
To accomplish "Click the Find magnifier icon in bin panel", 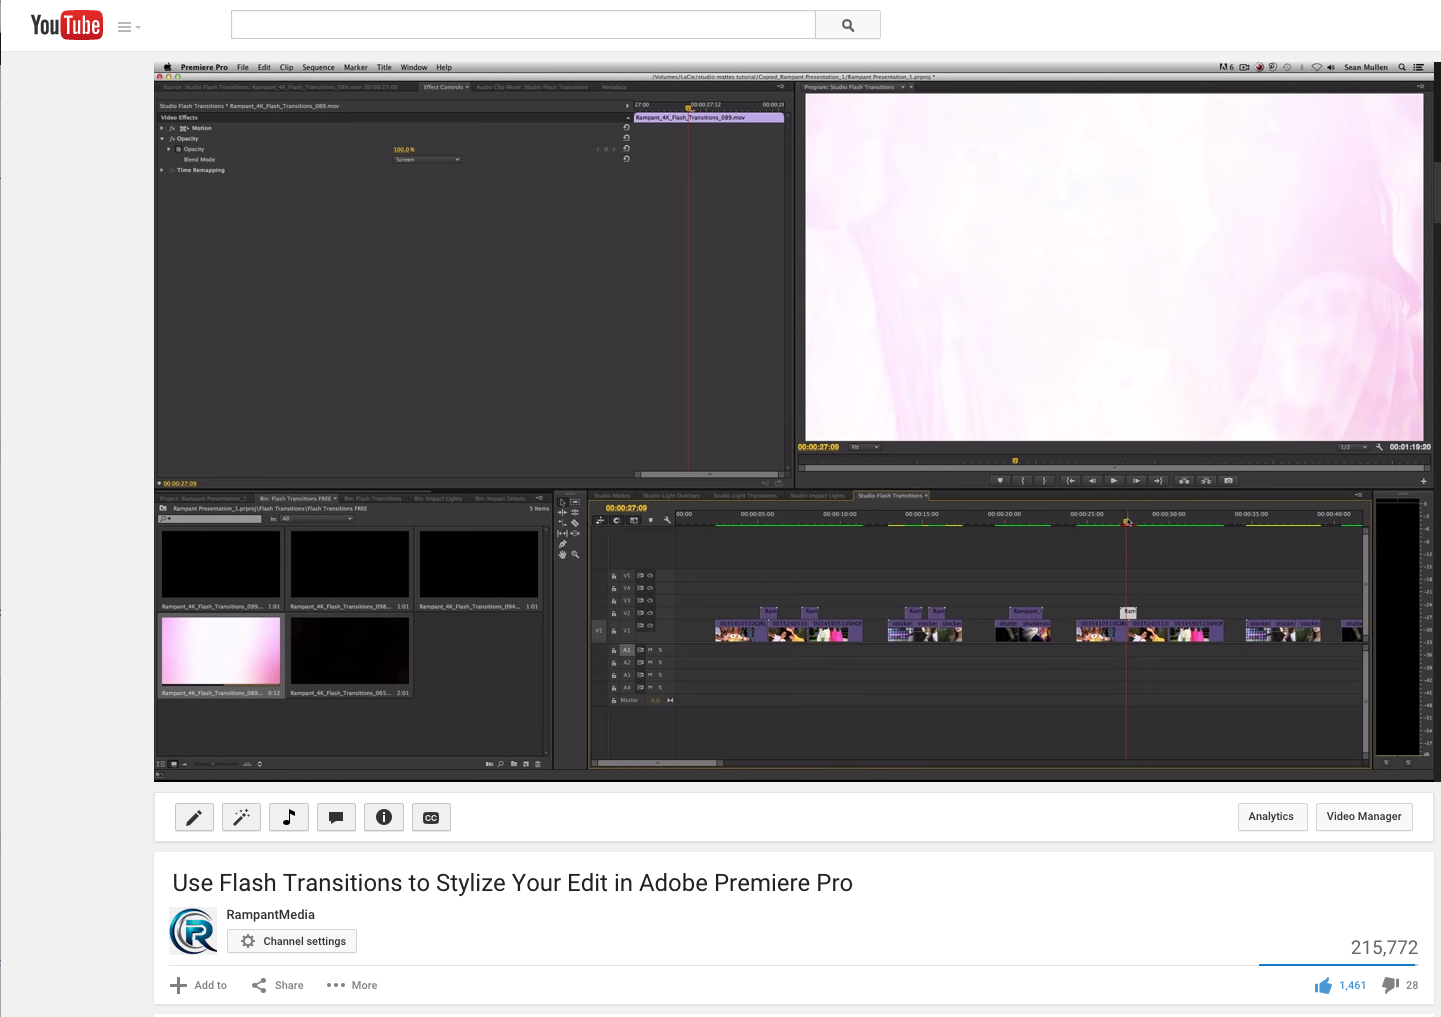I will click(x=501, y=764).
